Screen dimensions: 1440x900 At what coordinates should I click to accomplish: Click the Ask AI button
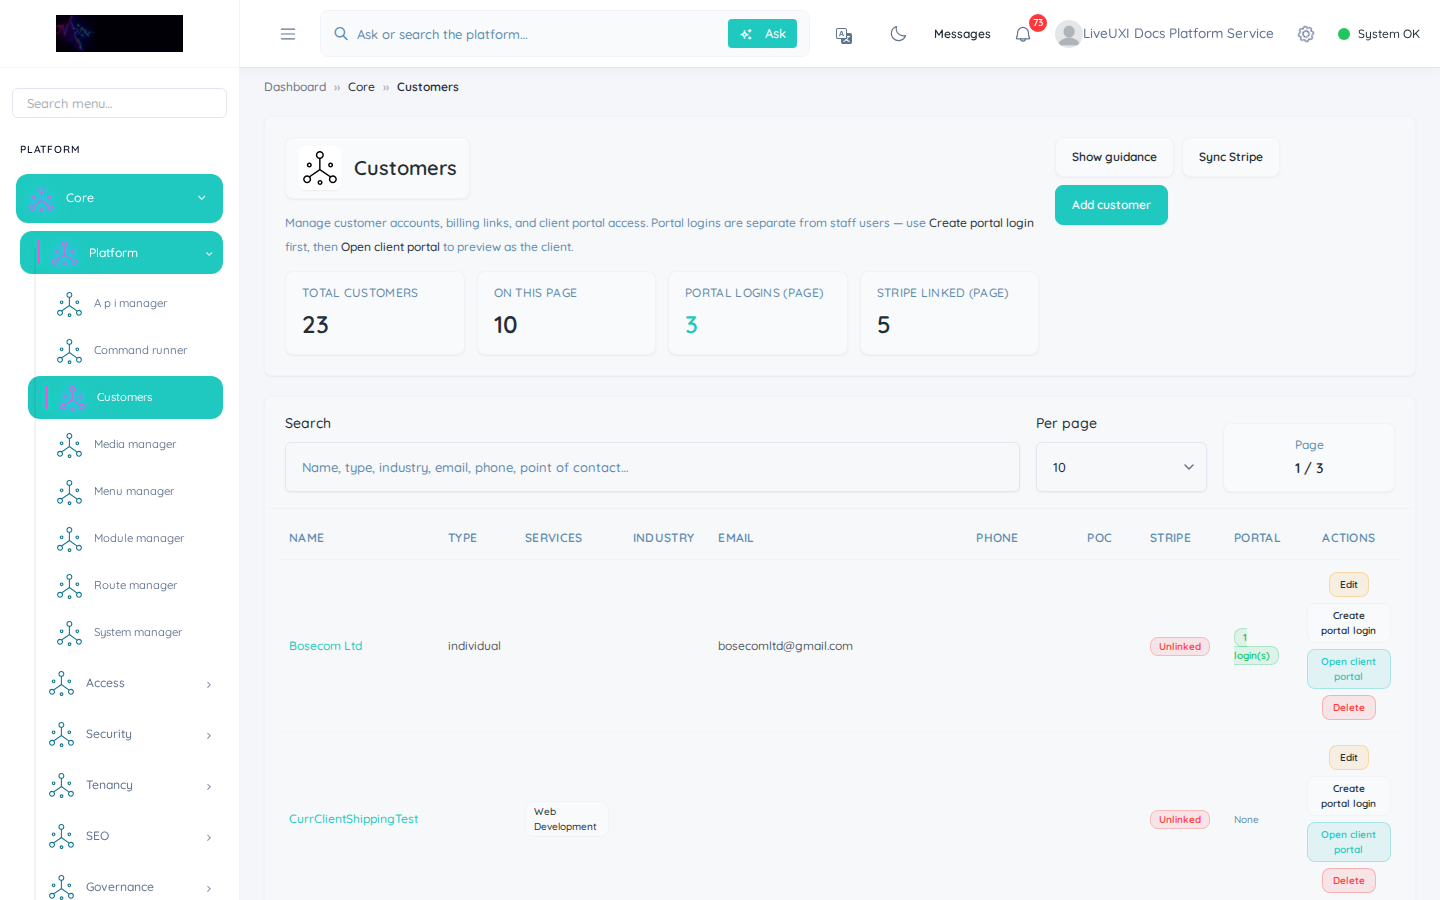762,34
